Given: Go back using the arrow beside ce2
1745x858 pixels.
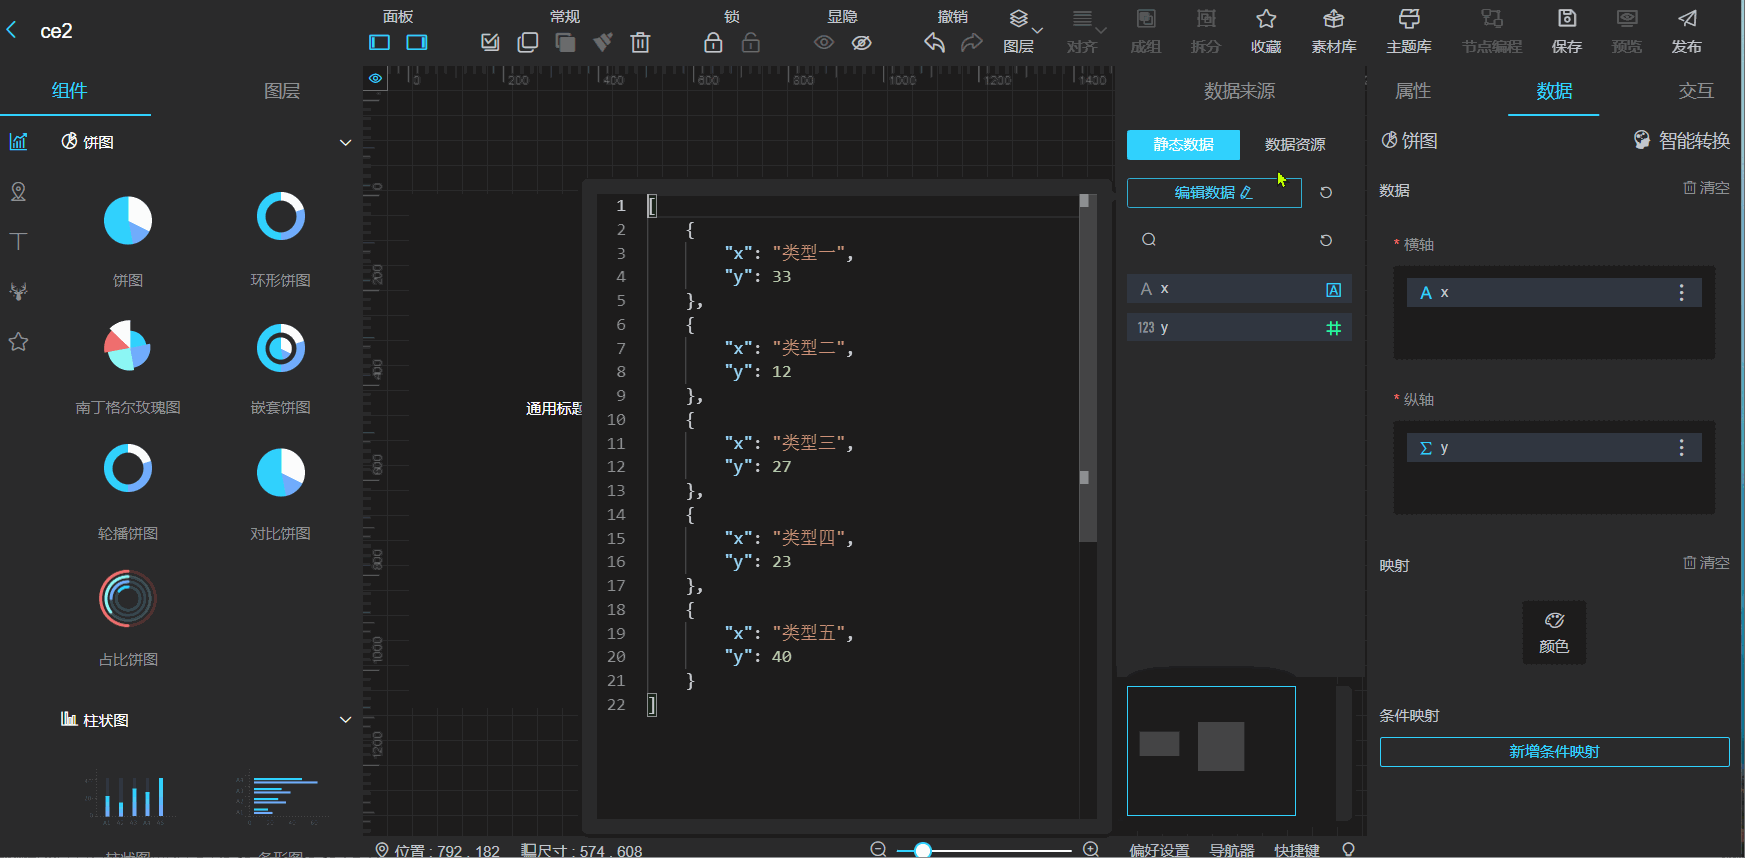Looking at the screenshot, I should 12,30.
